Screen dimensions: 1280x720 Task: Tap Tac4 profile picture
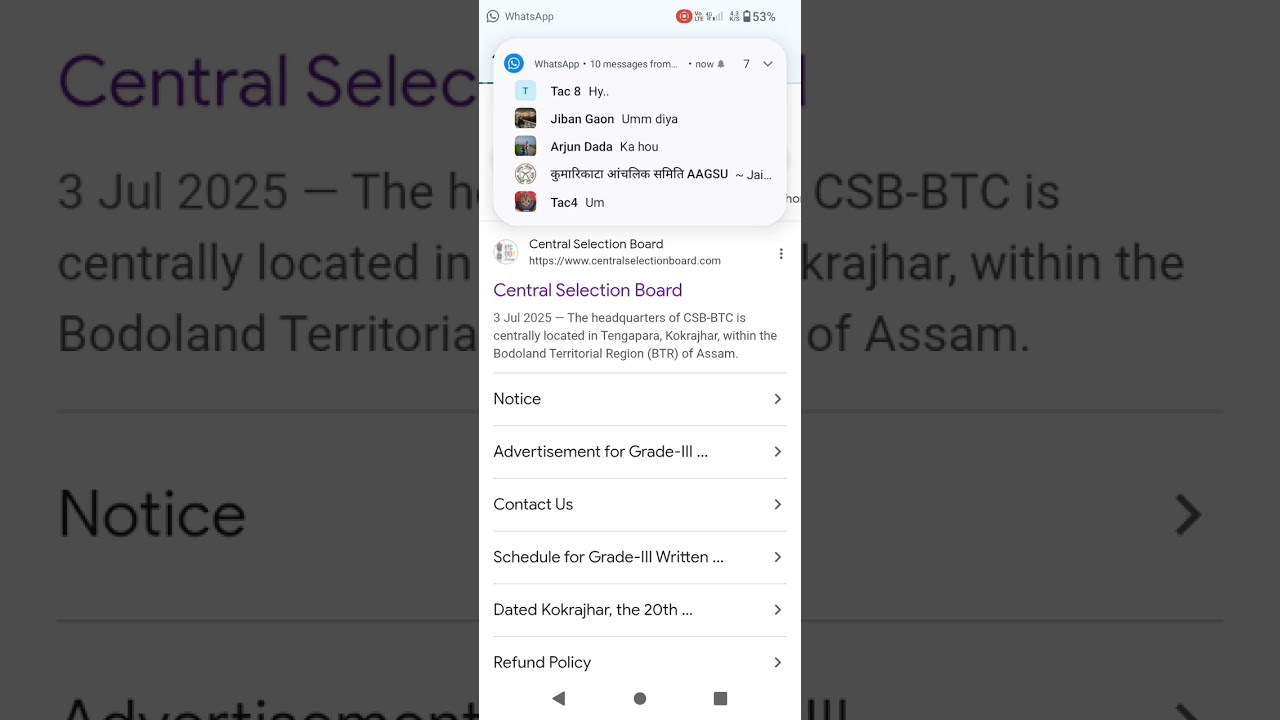click(x=525, y=202)
